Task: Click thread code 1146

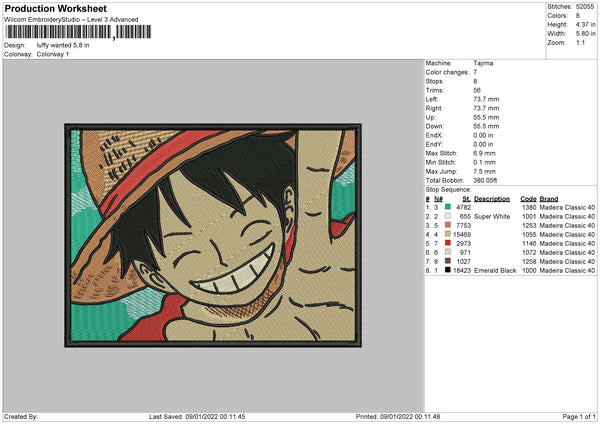Action: point(529,243)
